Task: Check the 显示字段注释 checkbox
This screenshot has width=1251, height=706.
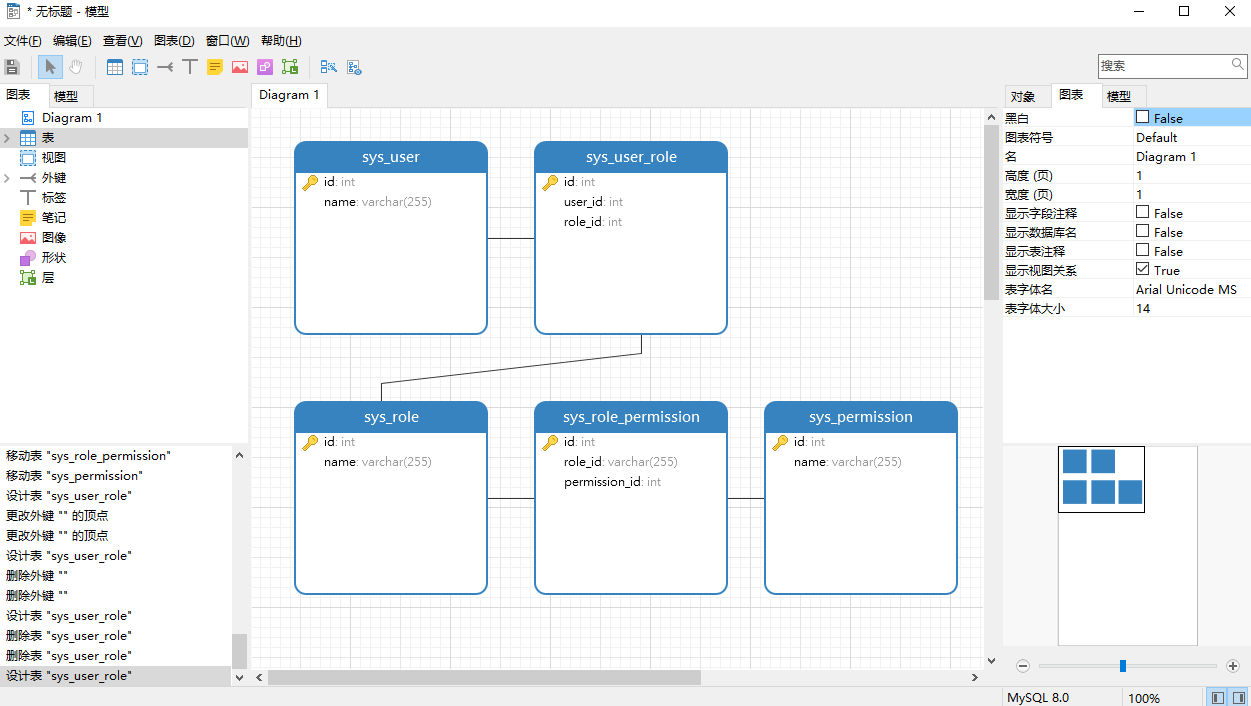Action: pyautogui.click(x=1143, y=212)
